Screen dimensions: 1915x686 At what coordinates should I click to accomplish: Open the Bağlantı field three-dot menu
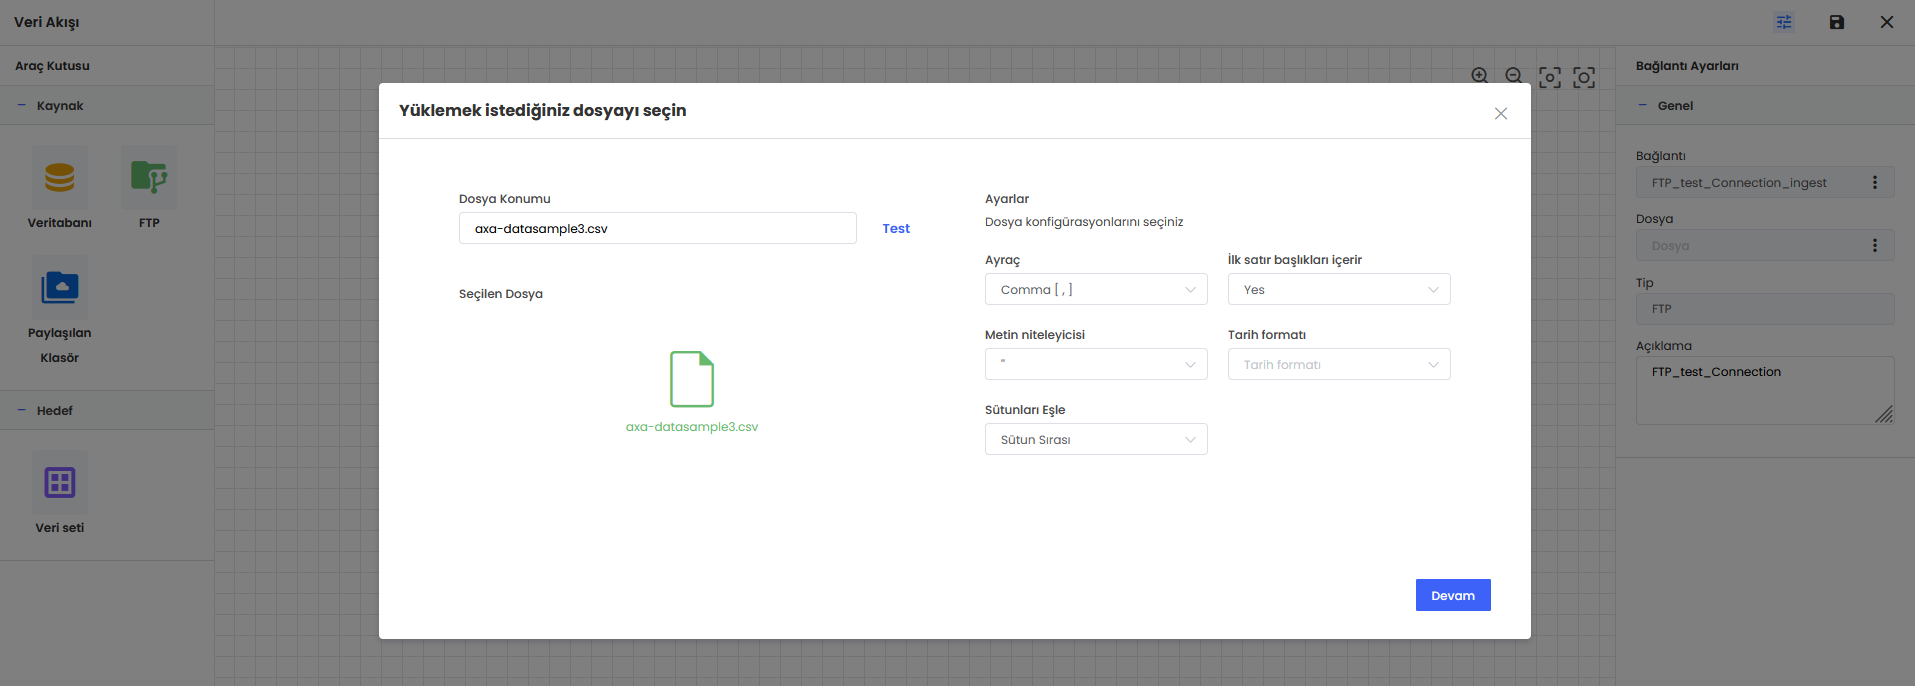click(x=1875, y=183)
